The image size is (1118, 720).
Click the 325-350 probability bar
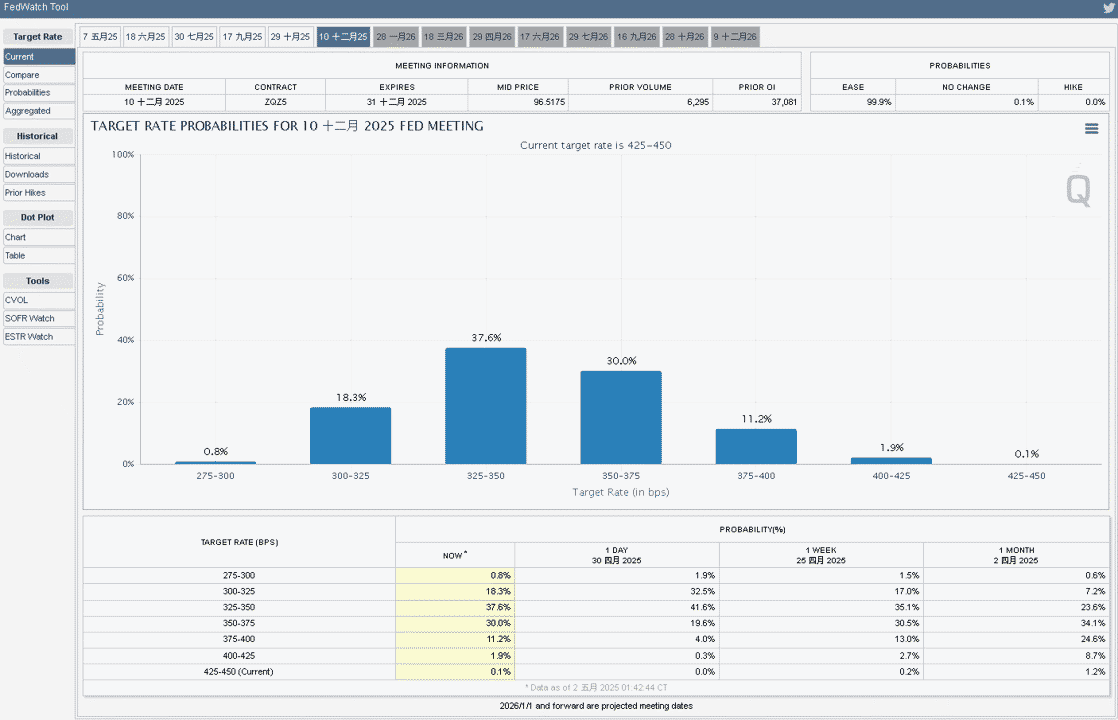coord(486,406)
